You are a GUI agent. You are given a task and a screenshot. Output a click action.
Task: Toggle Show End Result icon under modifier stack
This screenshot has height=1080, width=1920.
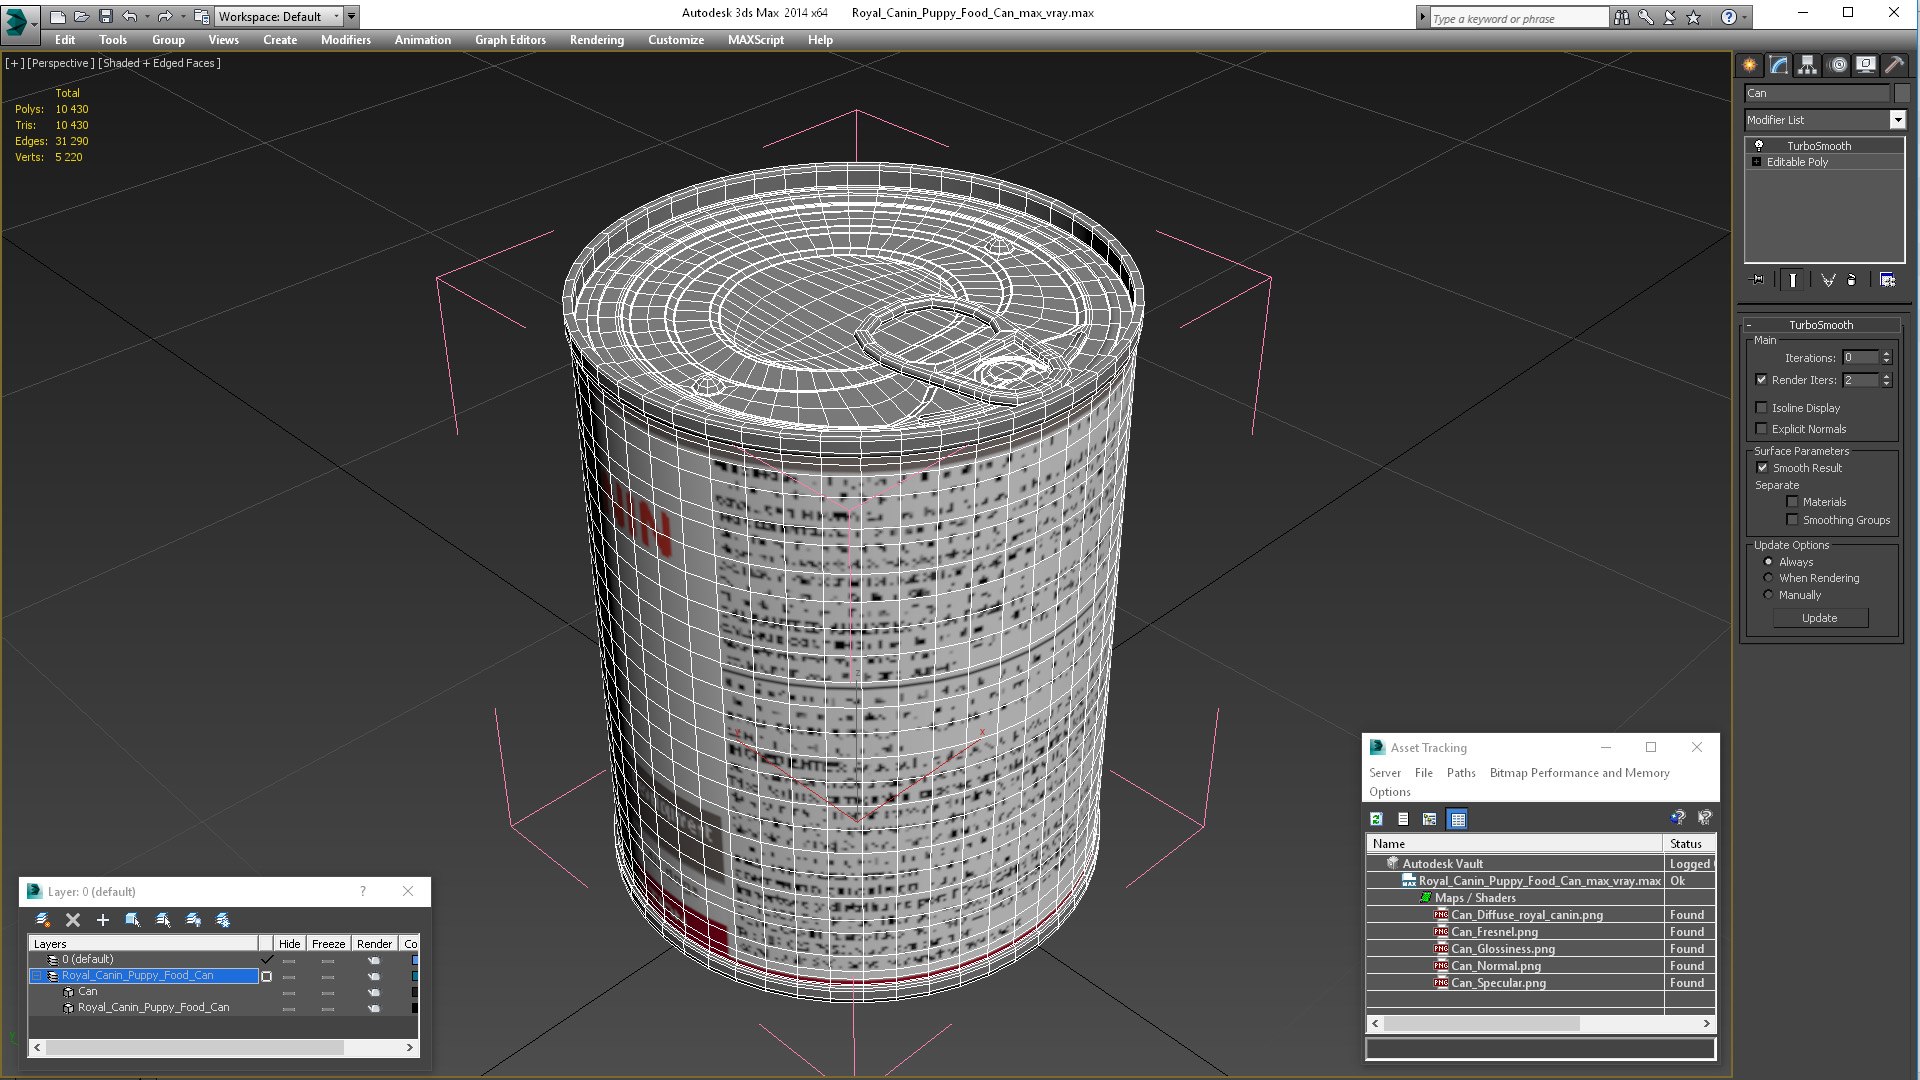pyautogui.click(x=1793, y=280)
